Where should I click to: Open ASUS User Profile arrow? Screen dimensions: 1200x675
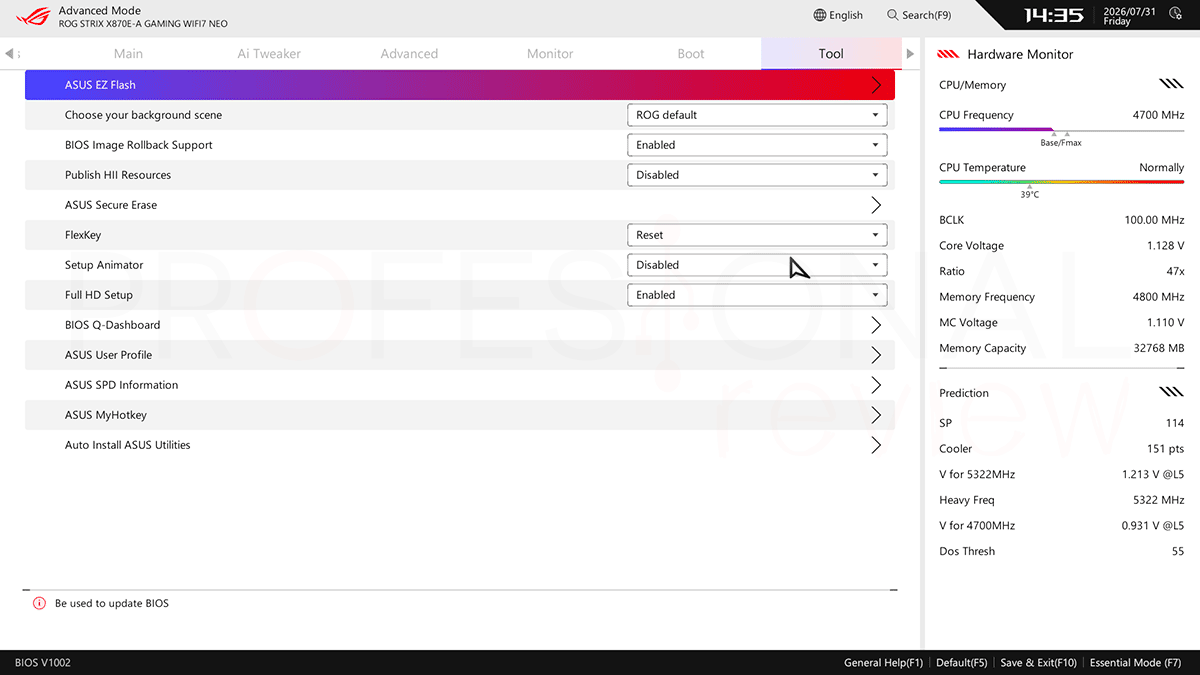pos(876,355)
